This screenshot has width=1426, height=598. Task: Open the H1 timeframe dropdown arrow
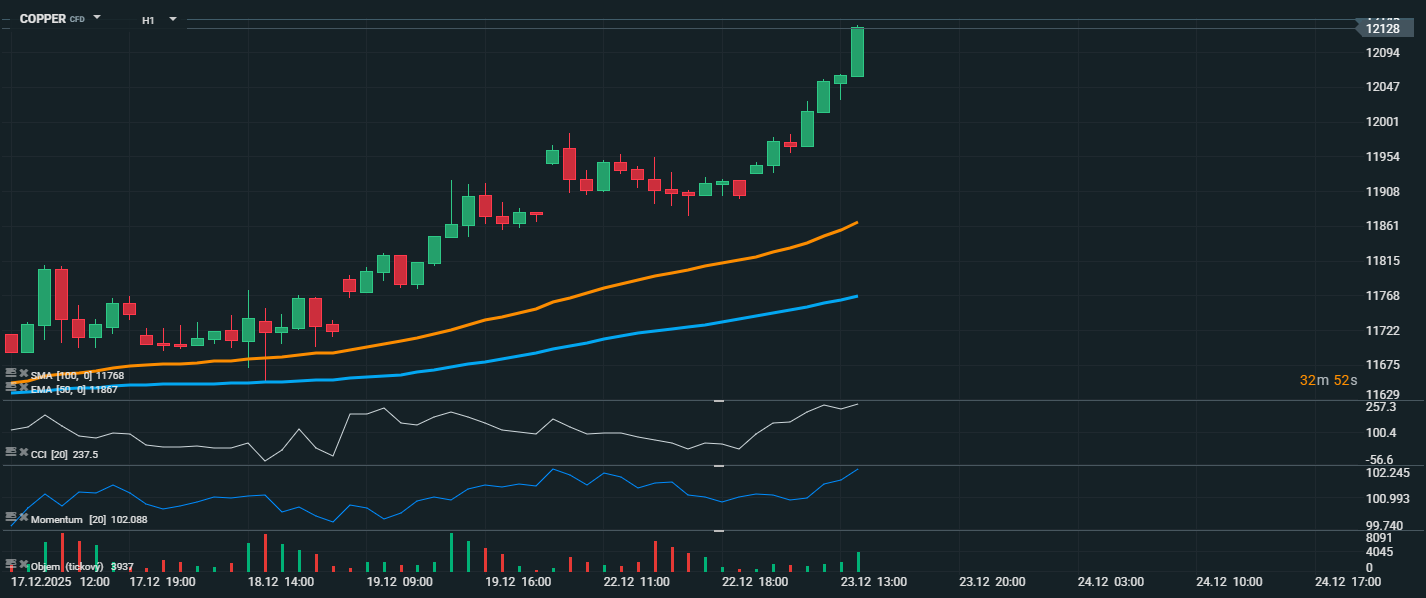[x=173, y=19]
